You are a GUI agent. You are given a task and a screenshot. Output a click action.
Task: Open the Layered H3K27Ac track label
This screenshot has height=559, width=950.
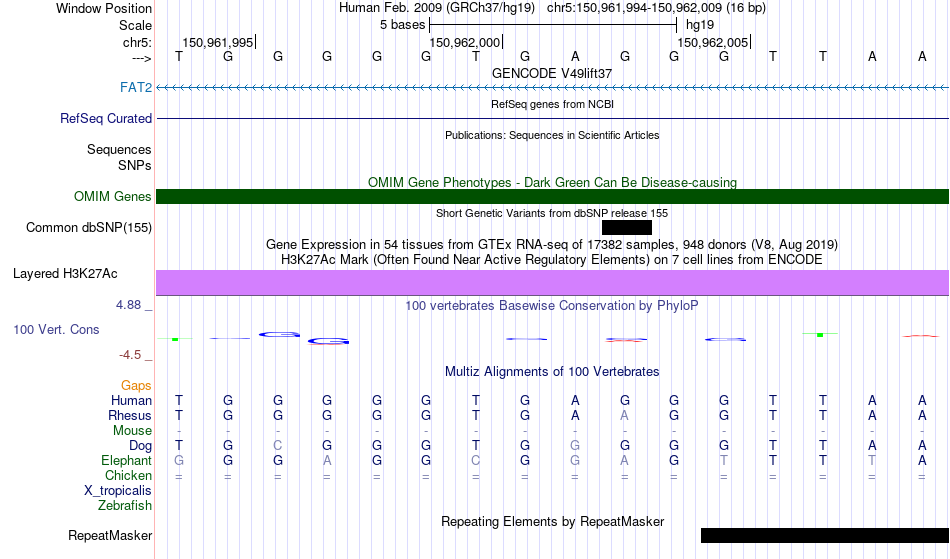click(65, 273)
